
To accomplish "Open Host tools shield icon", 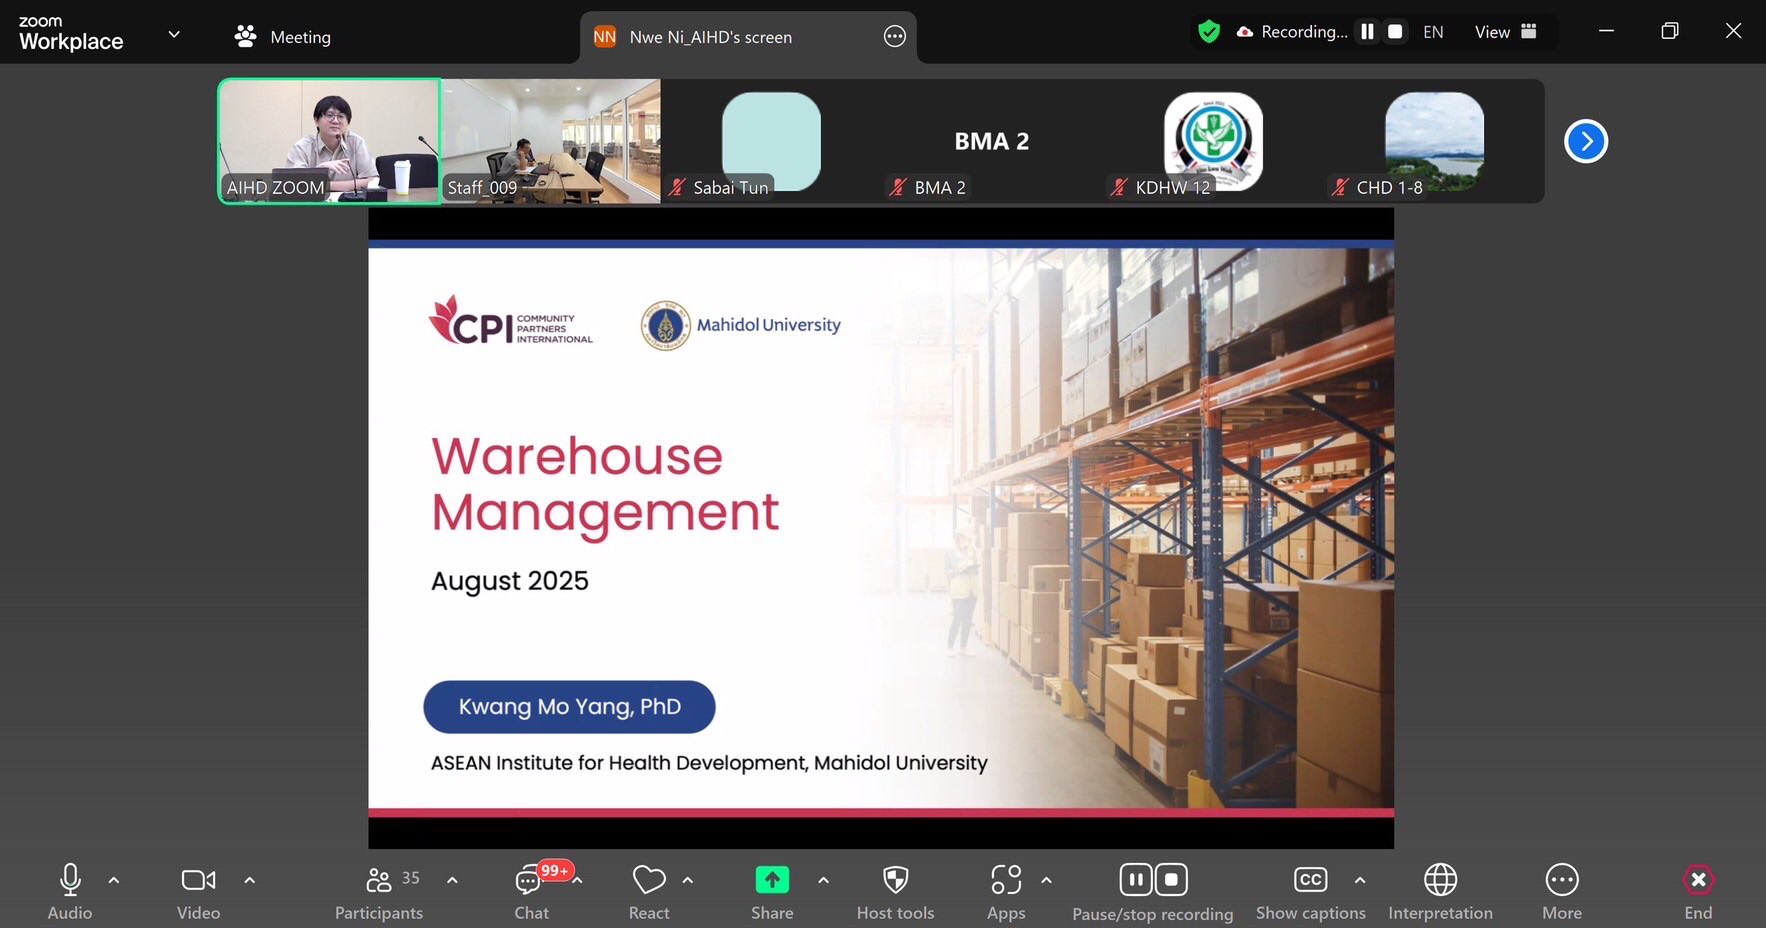I will click(895, 880).
